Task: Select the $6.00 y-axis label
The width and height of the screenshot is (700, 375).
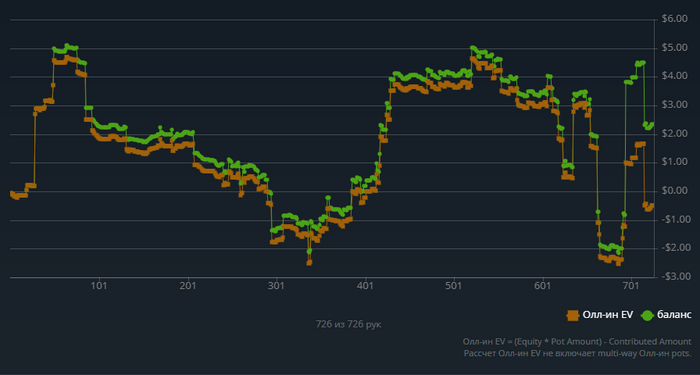Action: coord(675,19)
